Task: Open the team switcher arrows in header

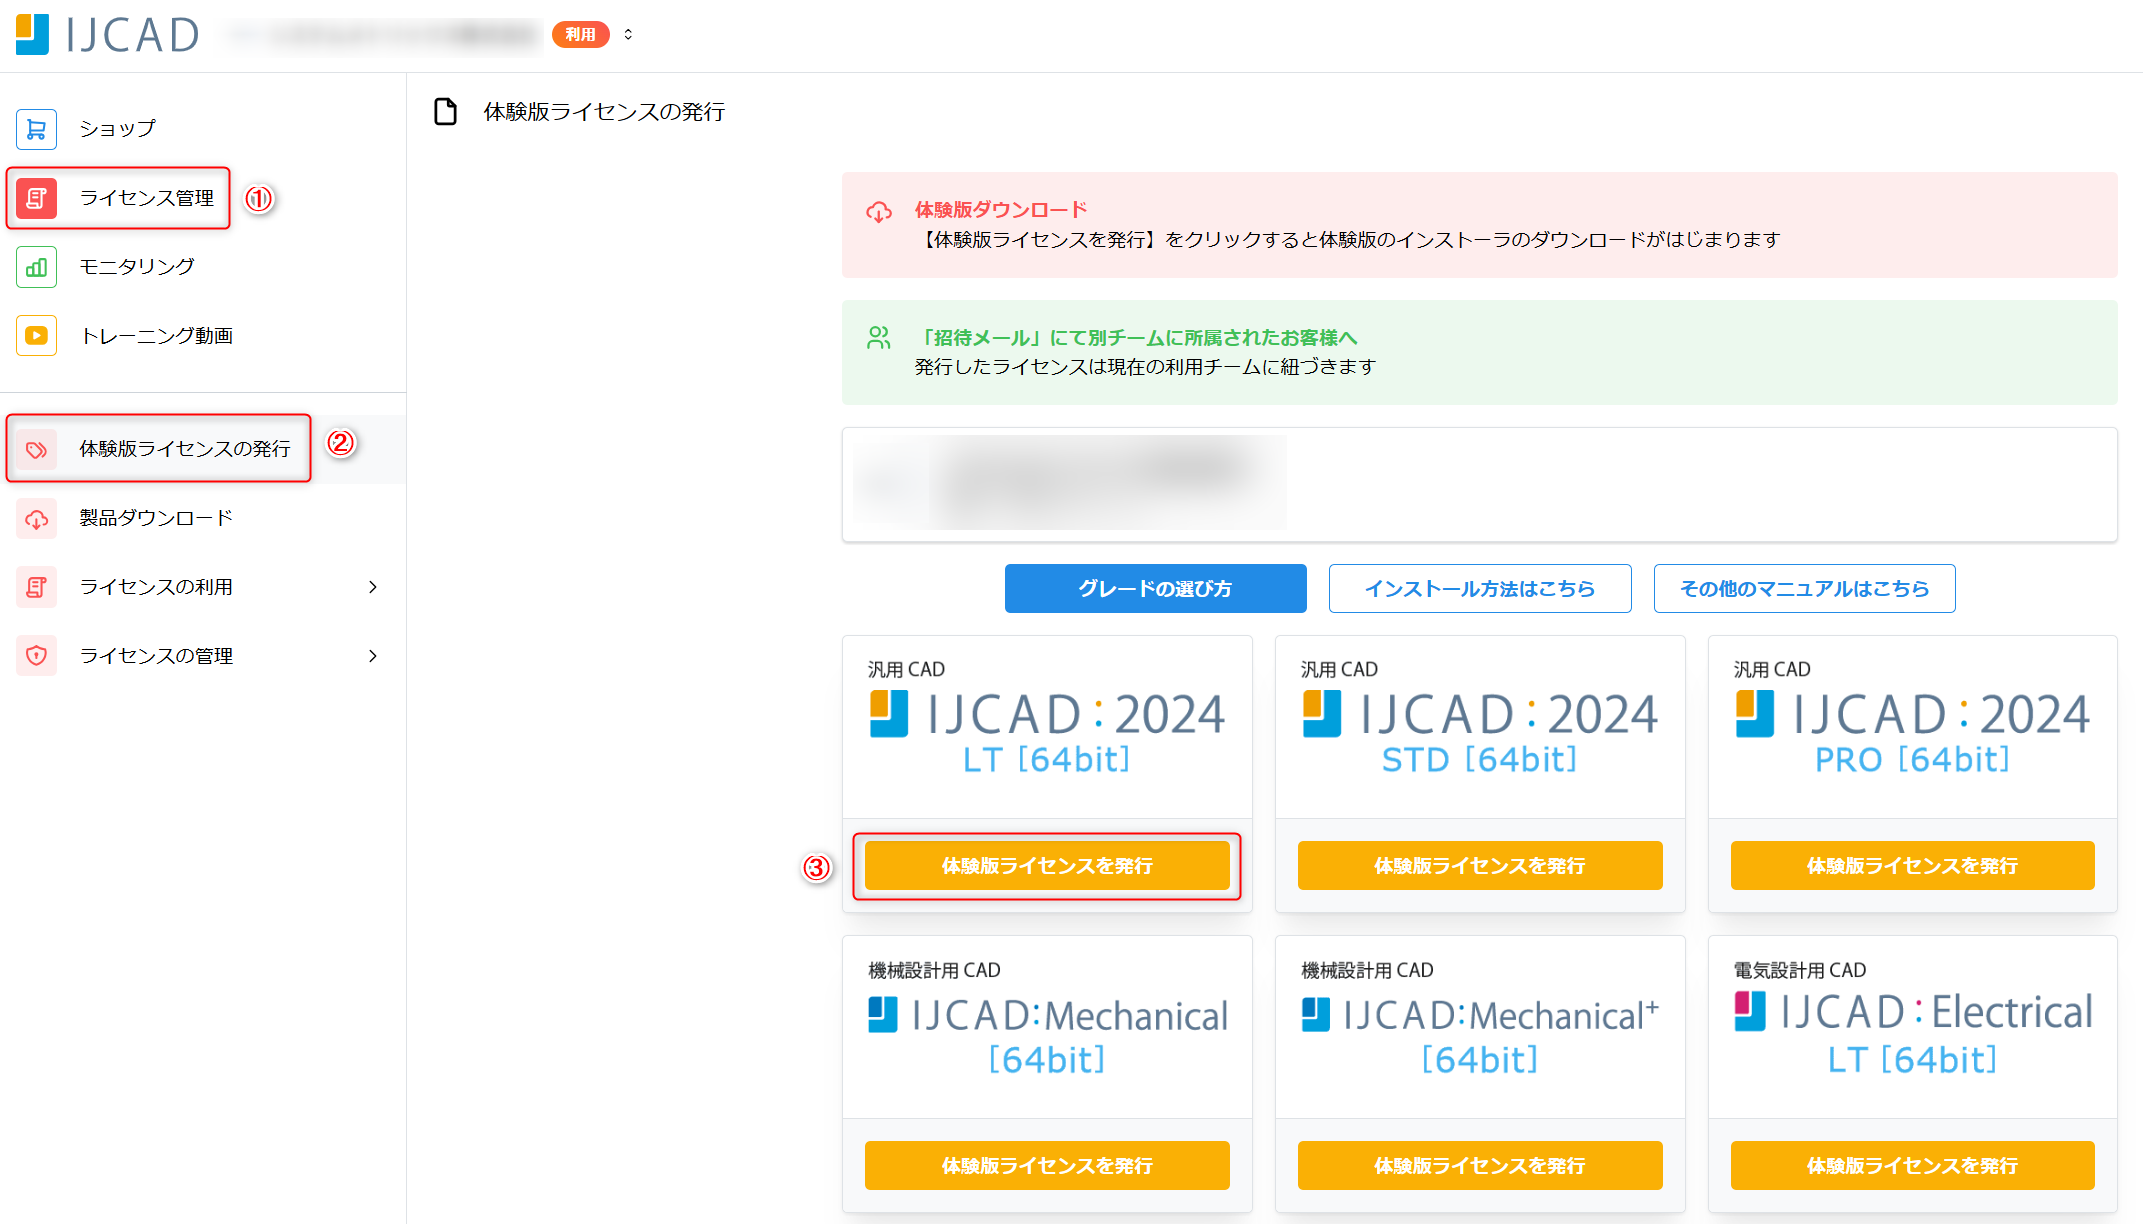Action: [628, 34]
